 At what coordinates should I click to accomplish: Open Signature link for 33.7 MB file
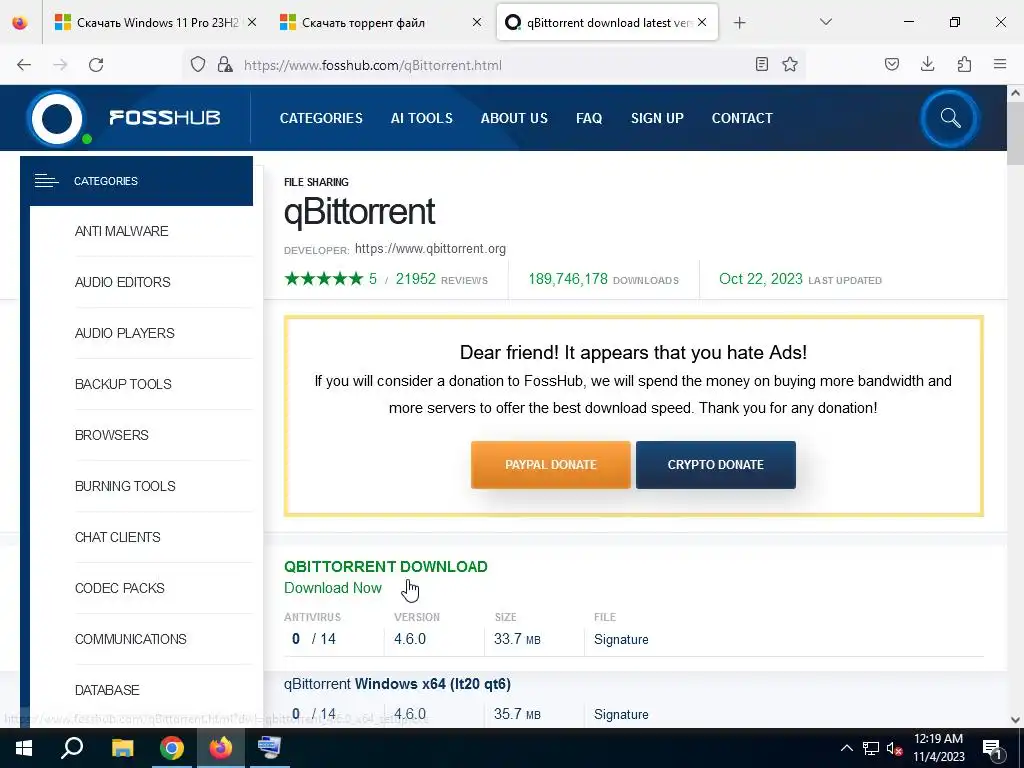click(621, 639)
